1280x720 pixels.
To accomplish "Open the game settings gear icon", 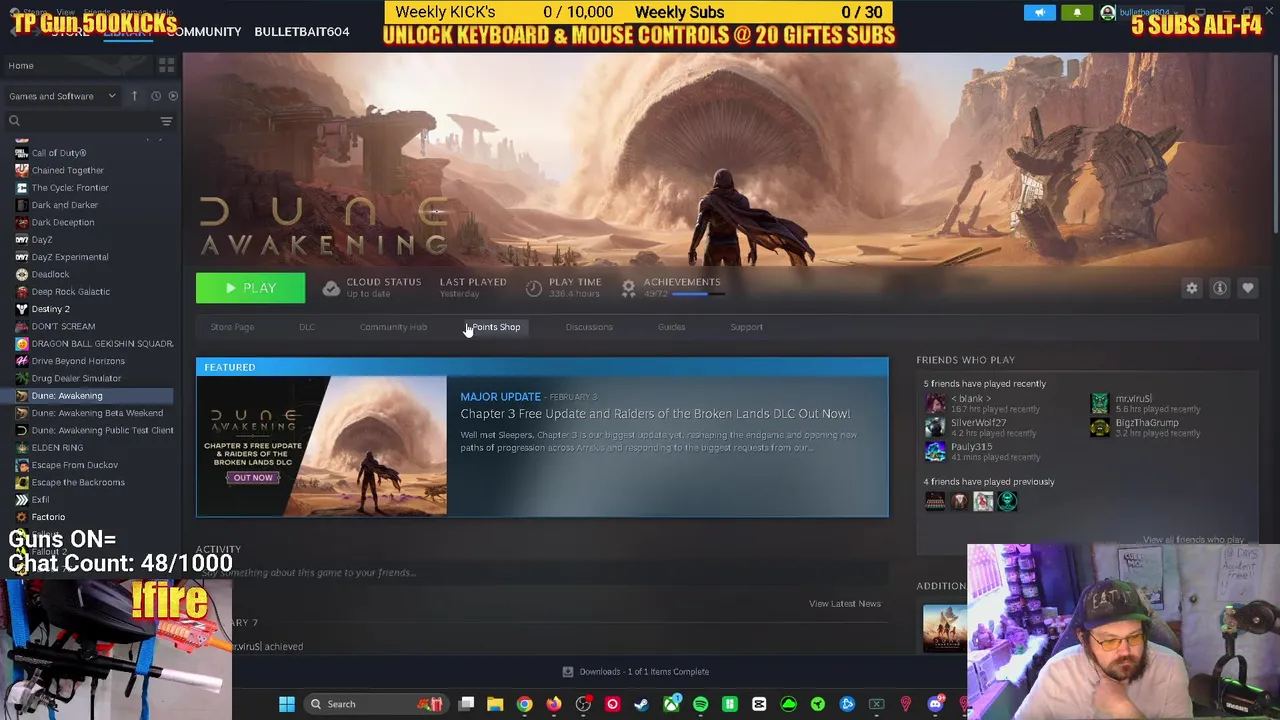I will click(1192, 288).
